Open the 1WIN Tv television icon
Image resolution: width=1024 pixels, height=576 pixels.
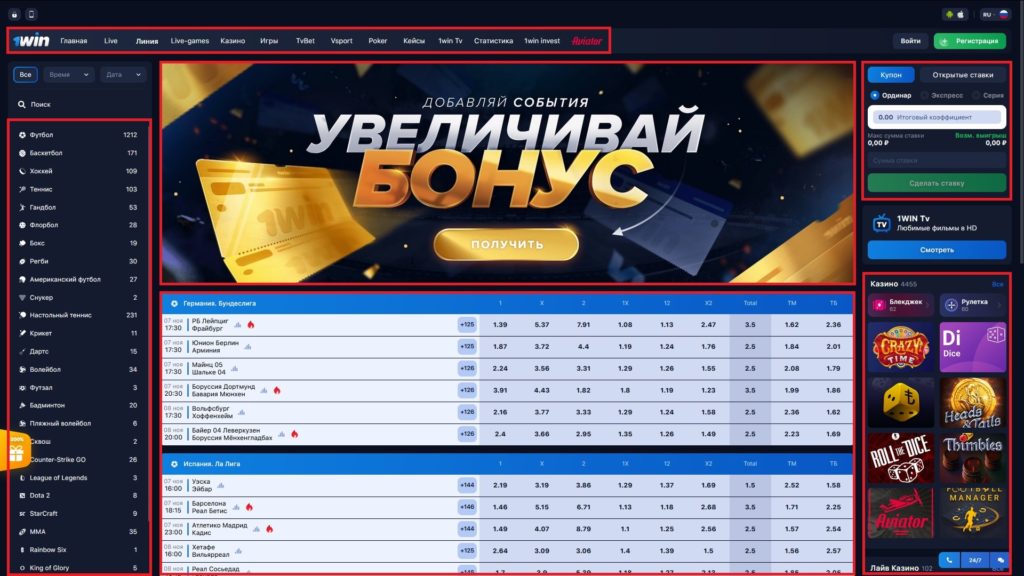tap(882, 223)
